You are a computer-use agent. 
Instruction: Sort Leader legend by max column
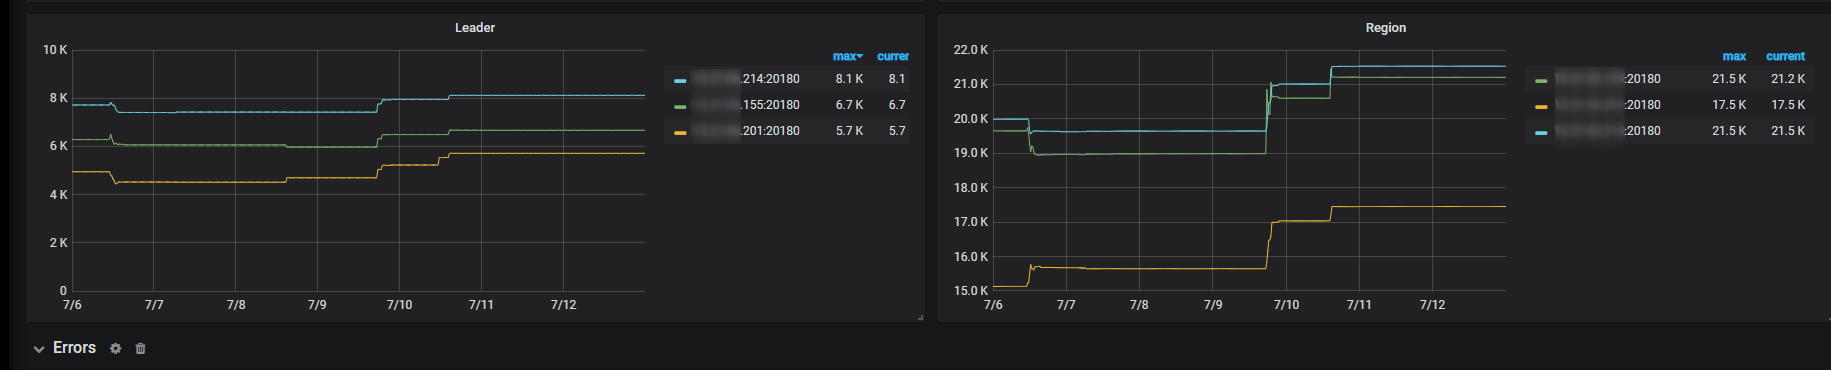(847, 57)
